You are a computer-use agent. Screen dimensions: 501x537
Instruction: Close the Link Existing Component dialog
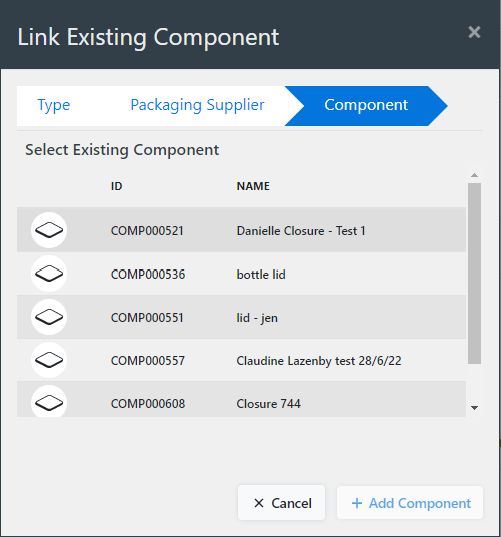(x=474, y=32)
